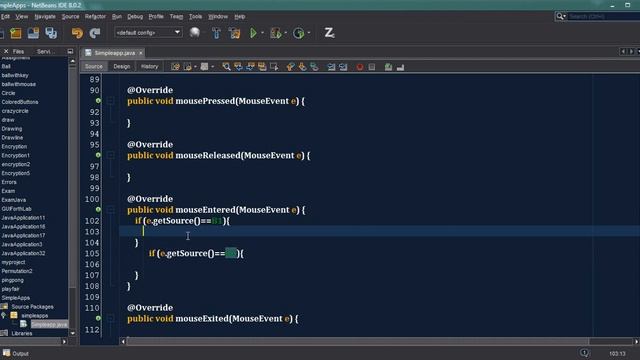Click the Z plugin toolbar icon

pyautogui.click(x=329, y=33)
